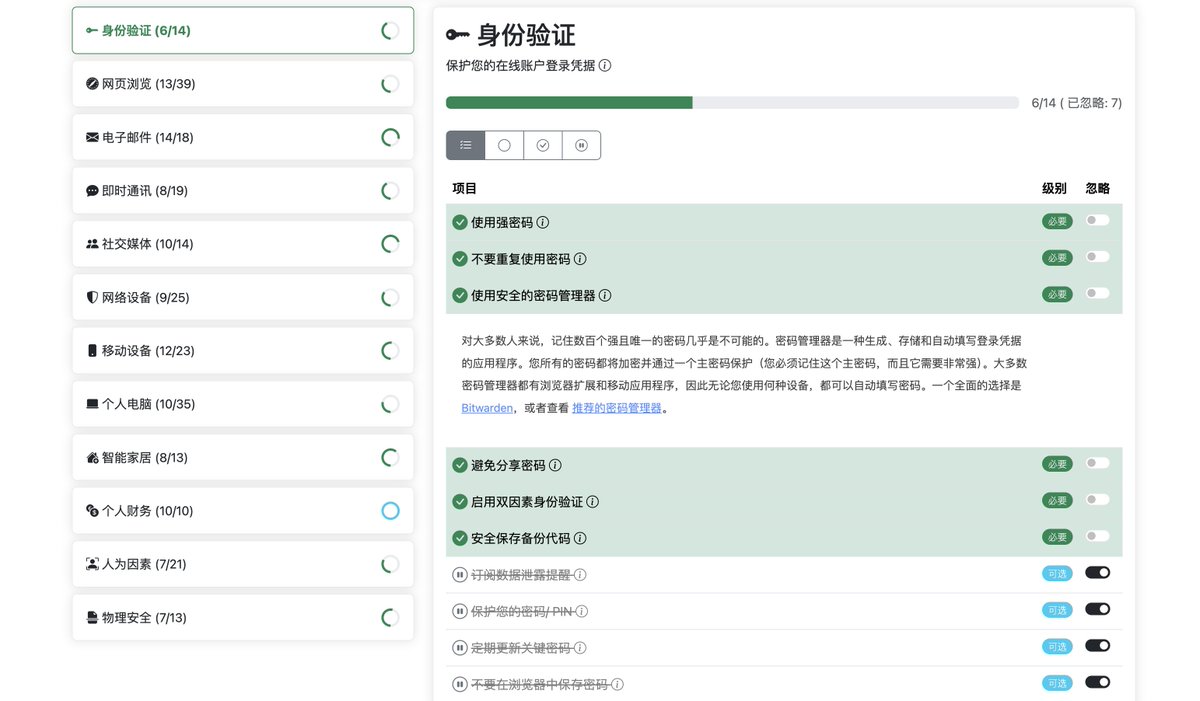Viewport: 1200px width, 701px height.
Task: Uncheck the green checkmark for 启用双因素身份验证
Action: 460,502
